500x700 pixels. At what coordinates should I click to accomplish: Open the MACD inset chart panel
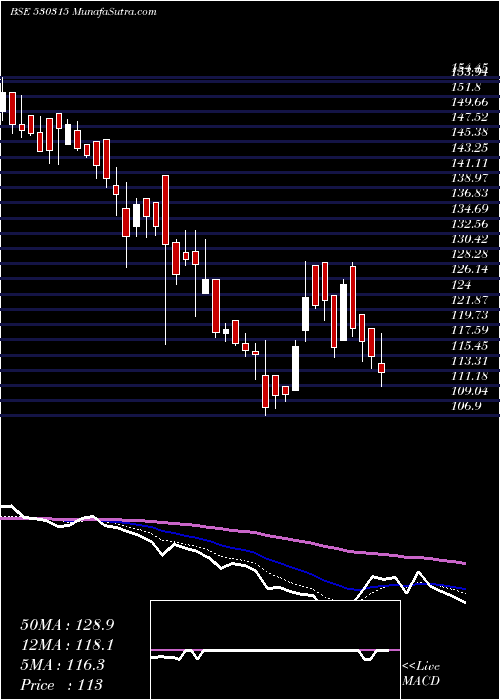coord(275,650)
